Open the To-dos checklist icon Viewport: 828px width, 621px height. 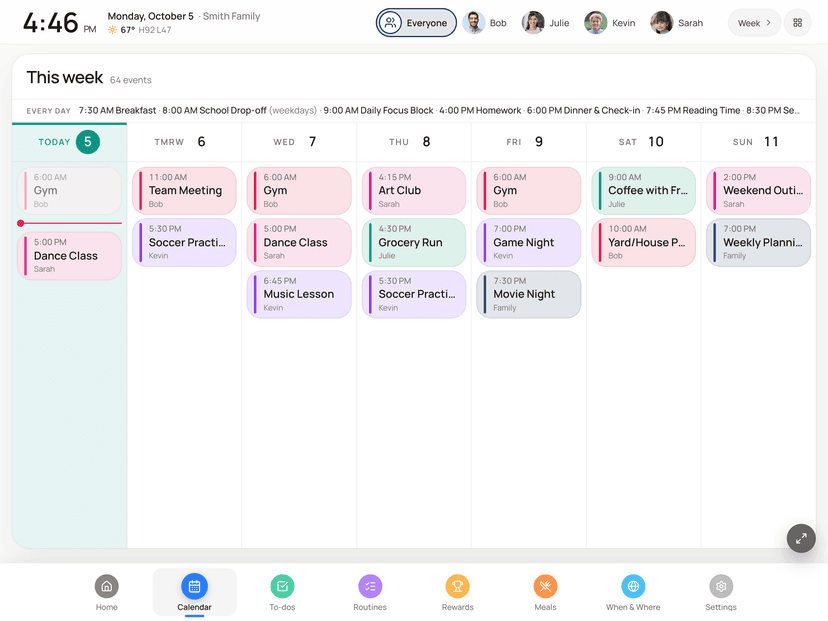pos(283,586)
